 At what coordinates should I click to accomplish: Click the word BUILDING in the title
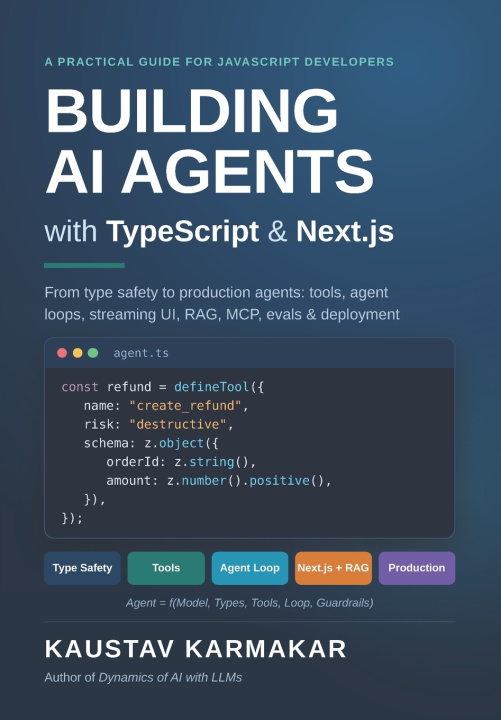[192, 111]
